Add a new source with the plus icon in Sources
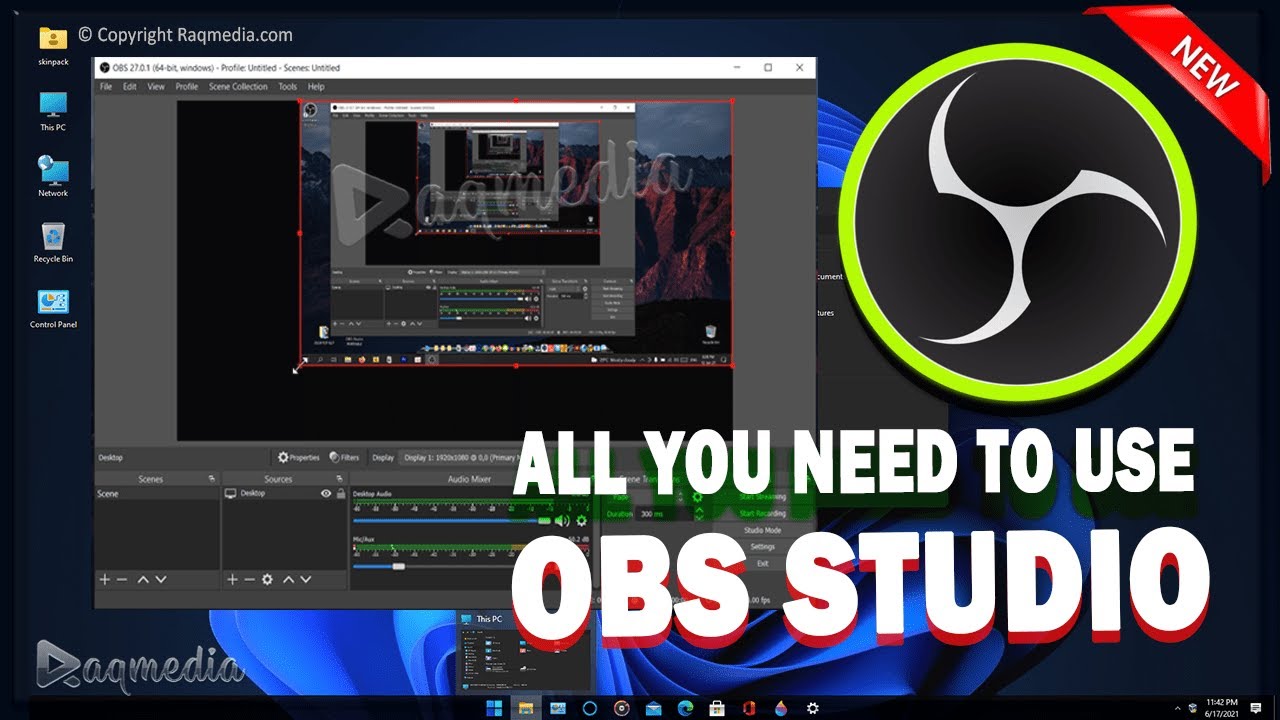Image resolution: width=1280 pixels, height=720 pixels. point(232,579)
